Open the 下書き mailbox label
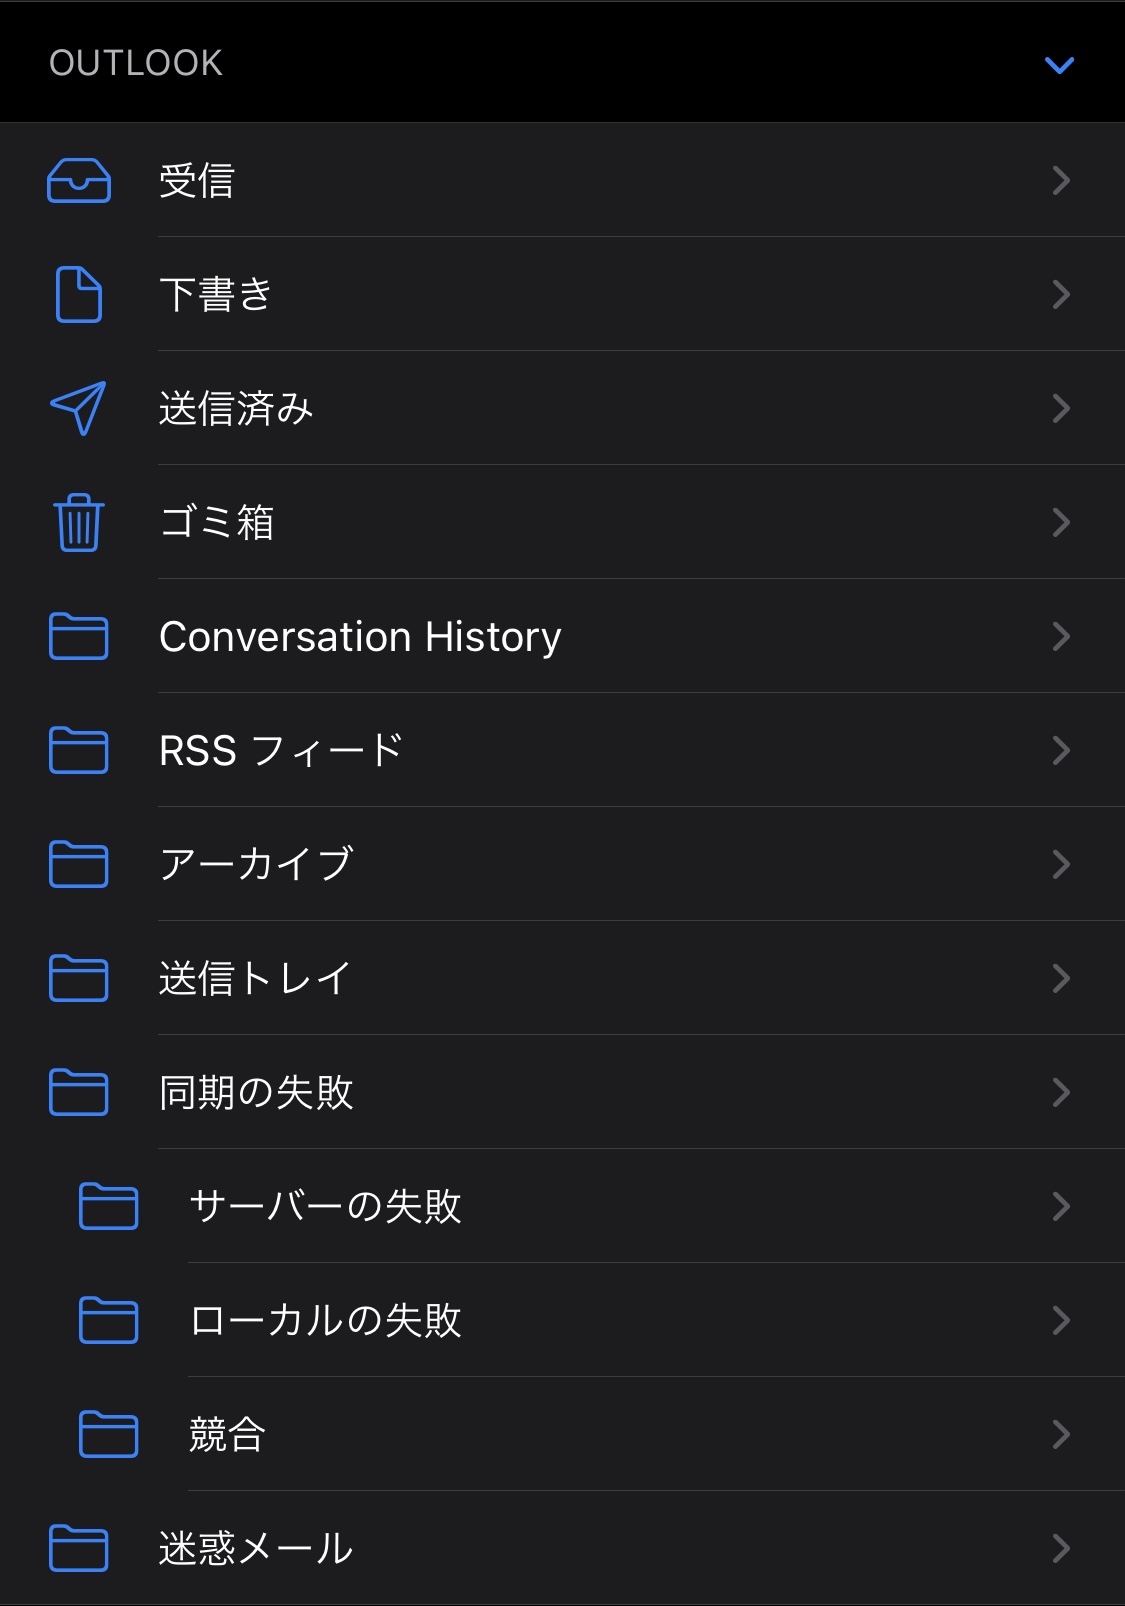Screen dimensions: 1125x1606 click(216, 295)
